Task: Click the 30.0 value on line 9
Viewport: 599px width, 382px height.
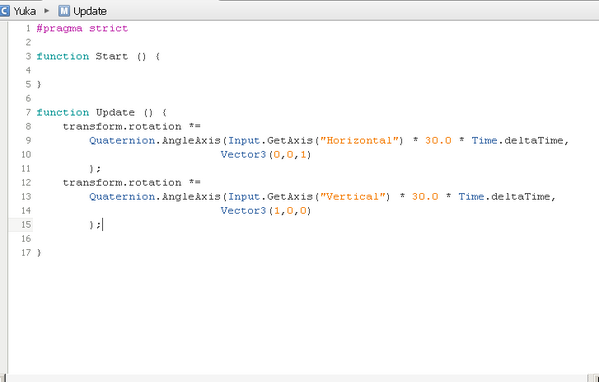Action: click(x=438, y=141)
